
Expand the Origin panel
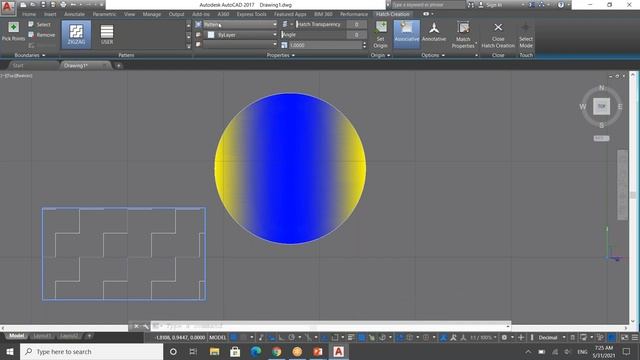[x=380, y=55]
